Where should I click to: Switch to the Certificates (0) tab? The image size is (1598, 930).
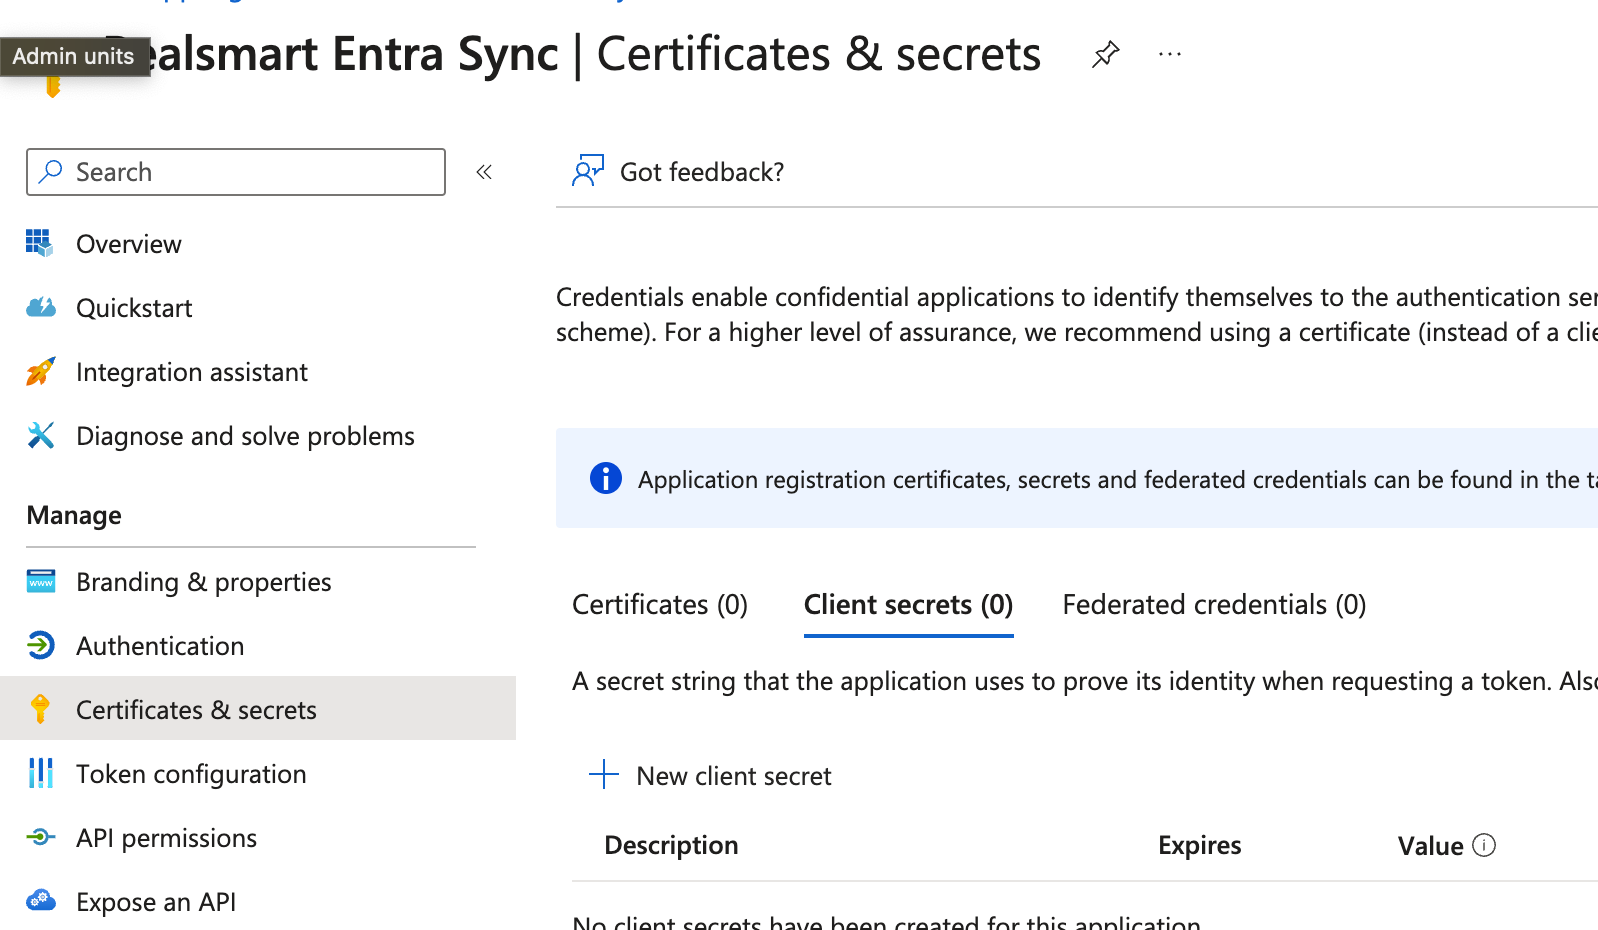659,605
